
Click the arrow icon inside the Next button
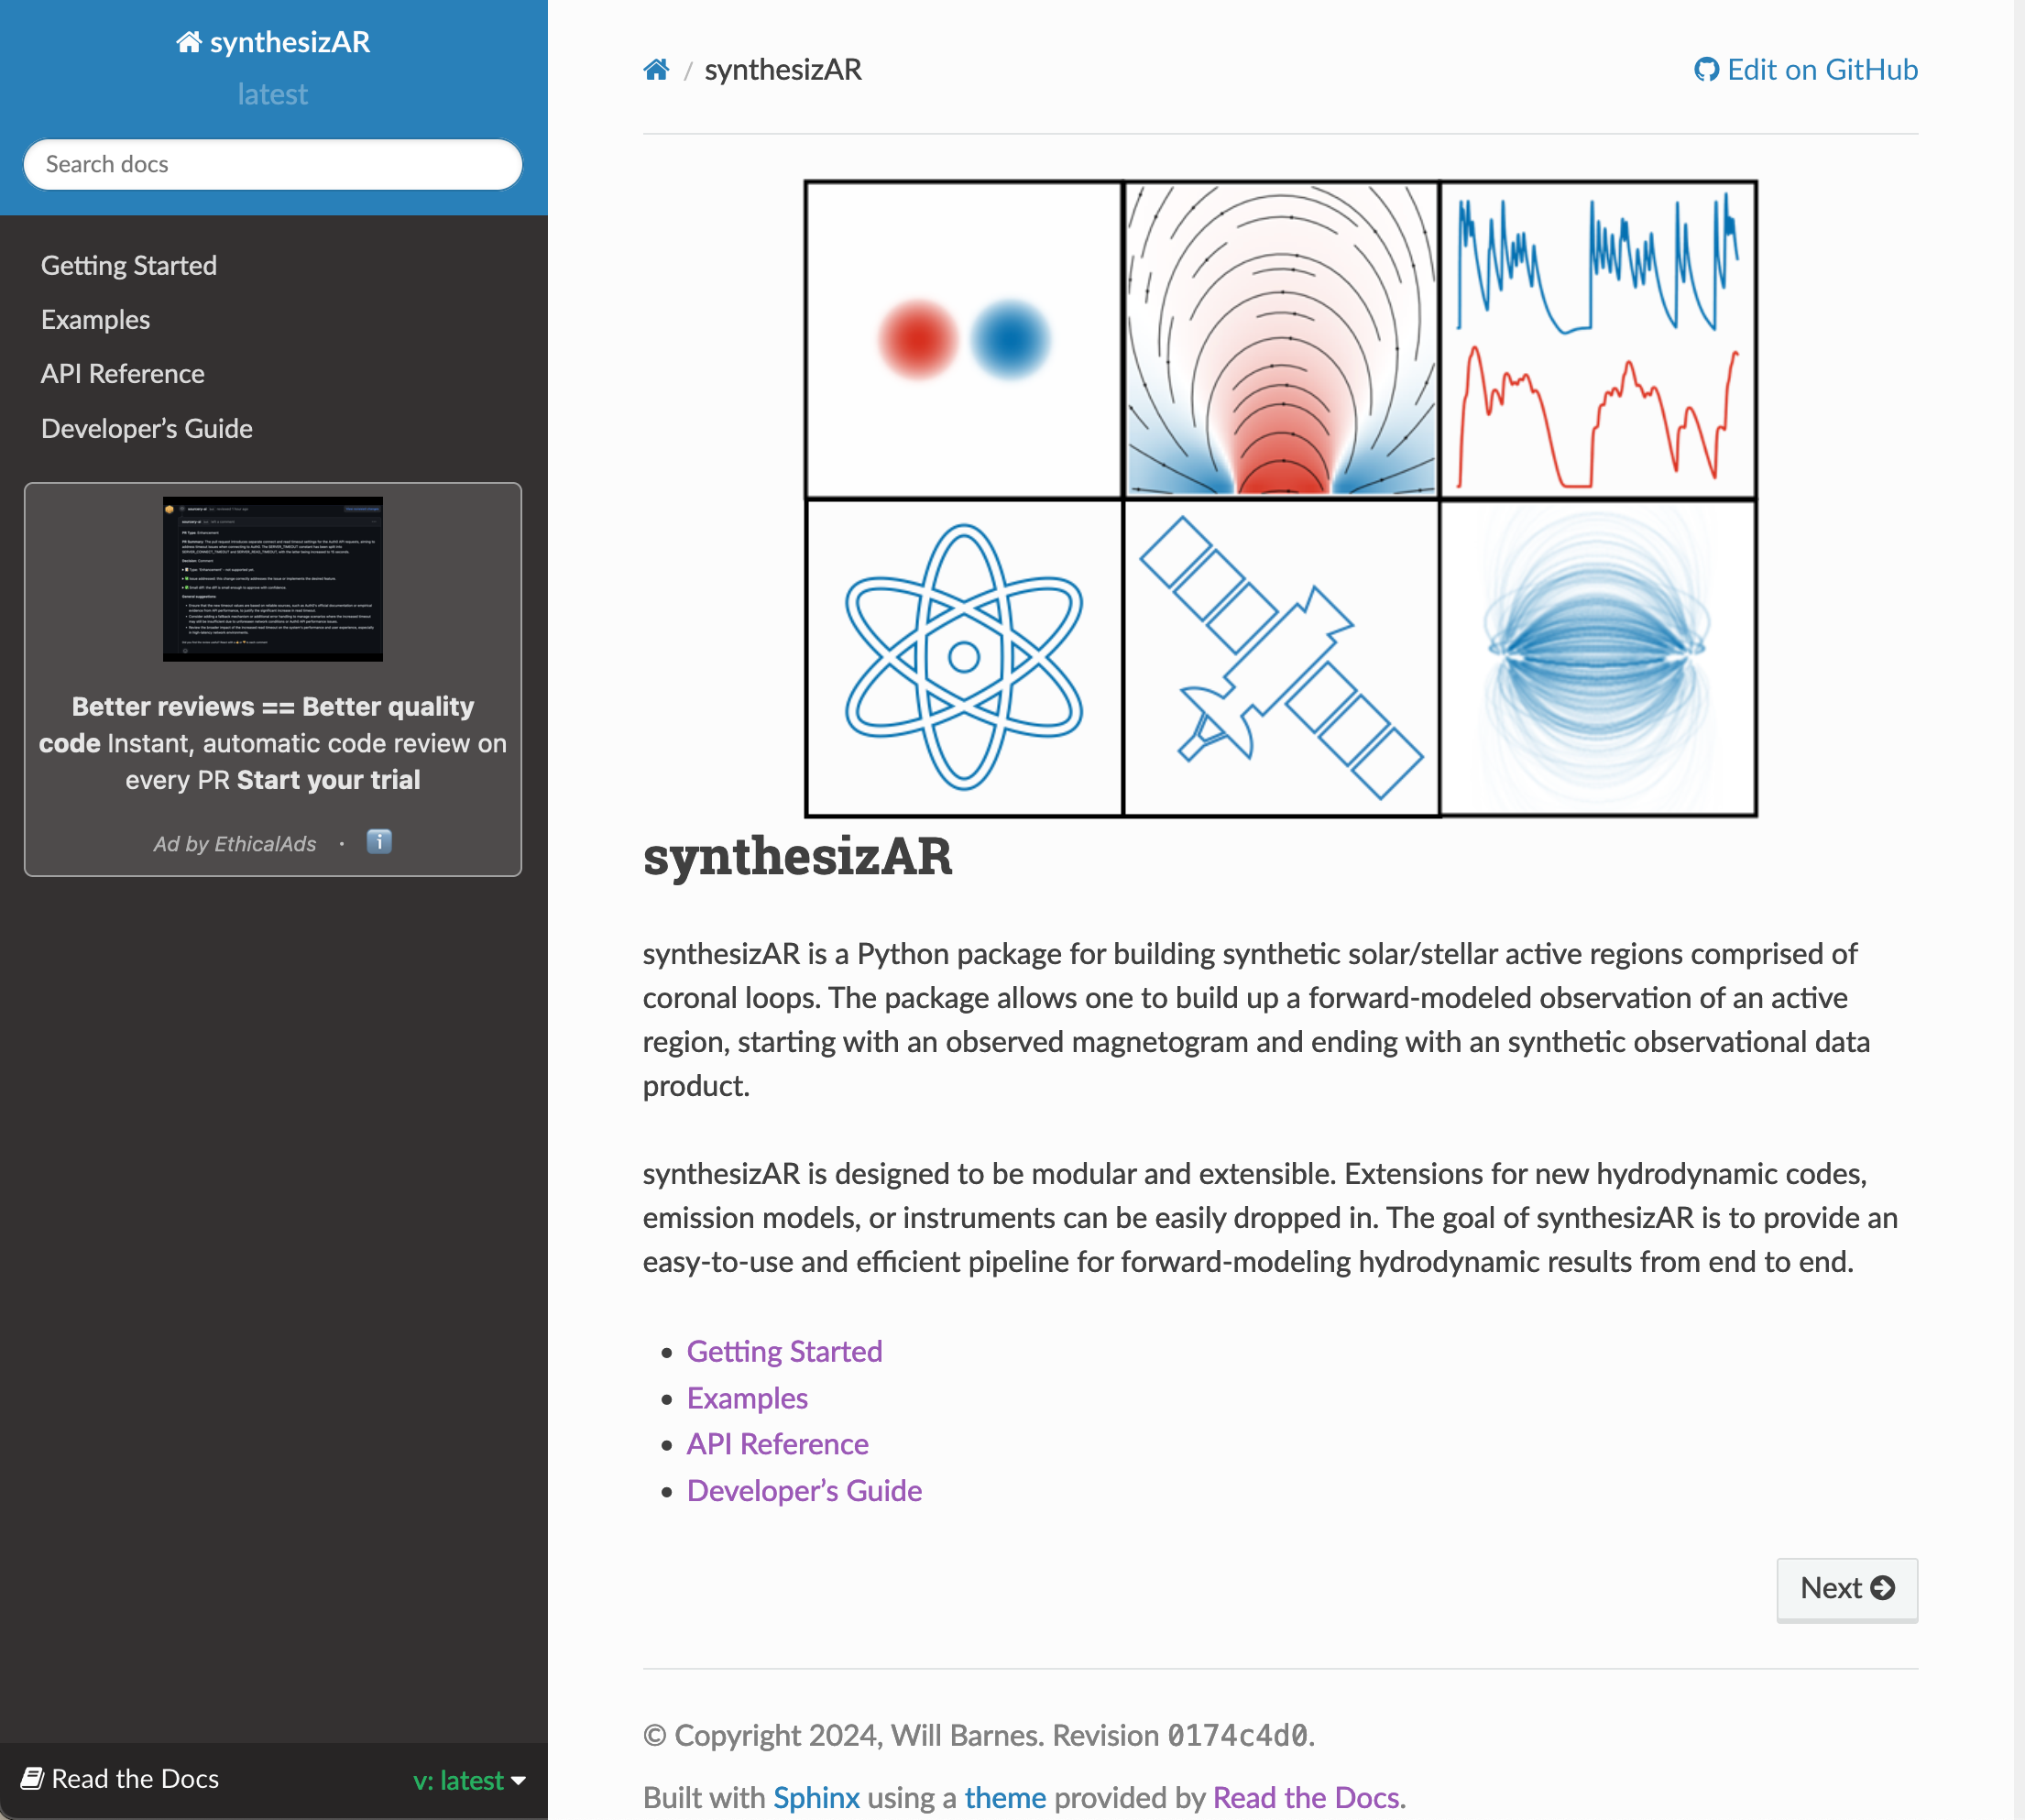point(1884,1588)
